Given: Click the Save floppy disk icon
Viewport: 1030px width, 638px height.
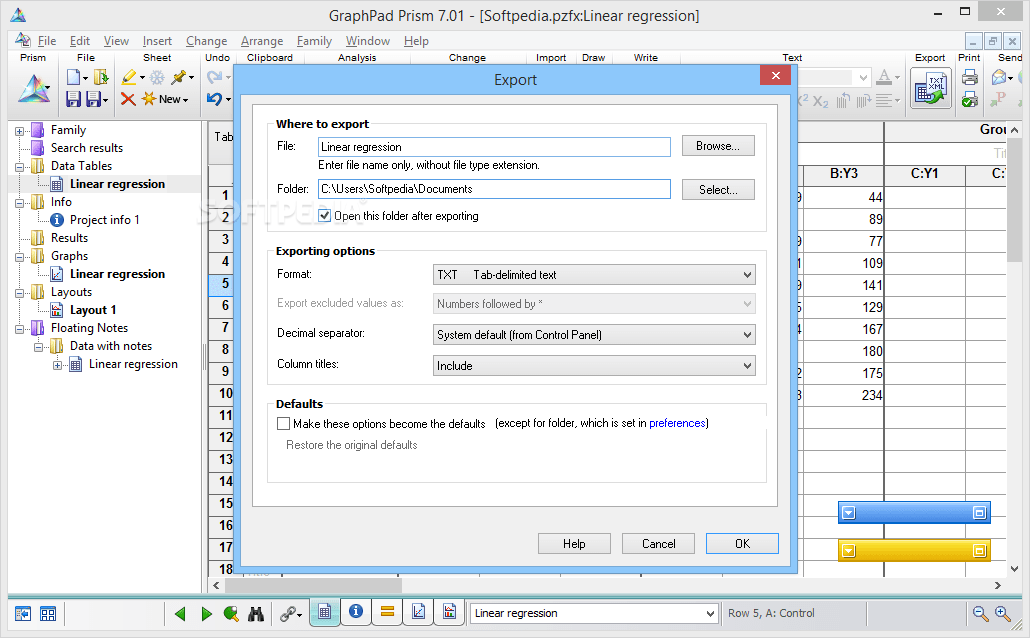Looking at the screenshot, I should tap(73, 99).
